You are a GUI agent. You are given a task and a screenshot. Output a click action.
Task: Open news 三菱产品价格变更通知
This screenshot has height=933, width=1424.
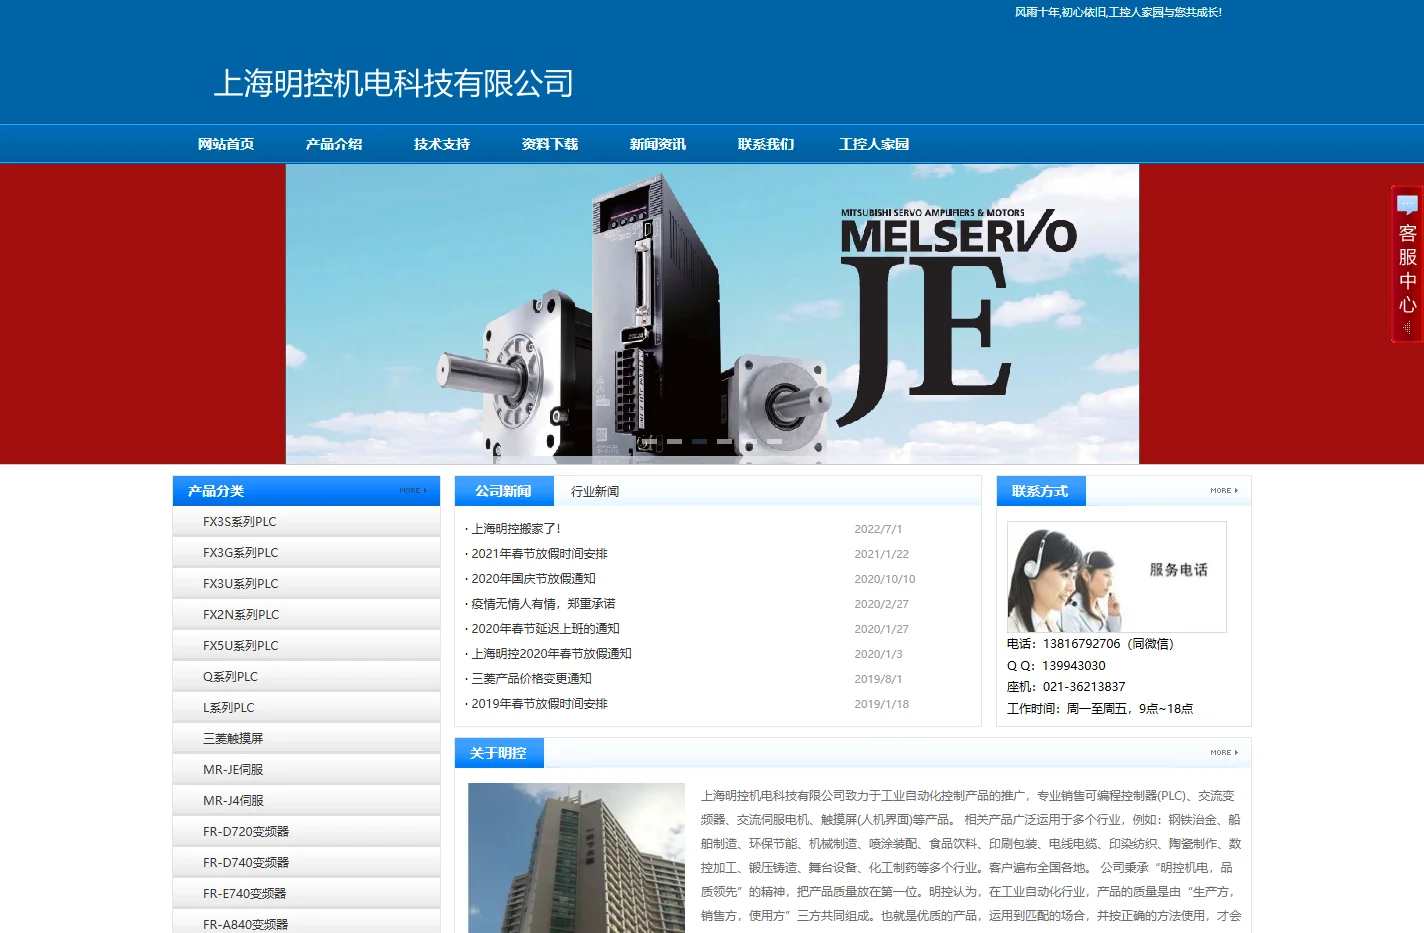[x=531, y=679]
